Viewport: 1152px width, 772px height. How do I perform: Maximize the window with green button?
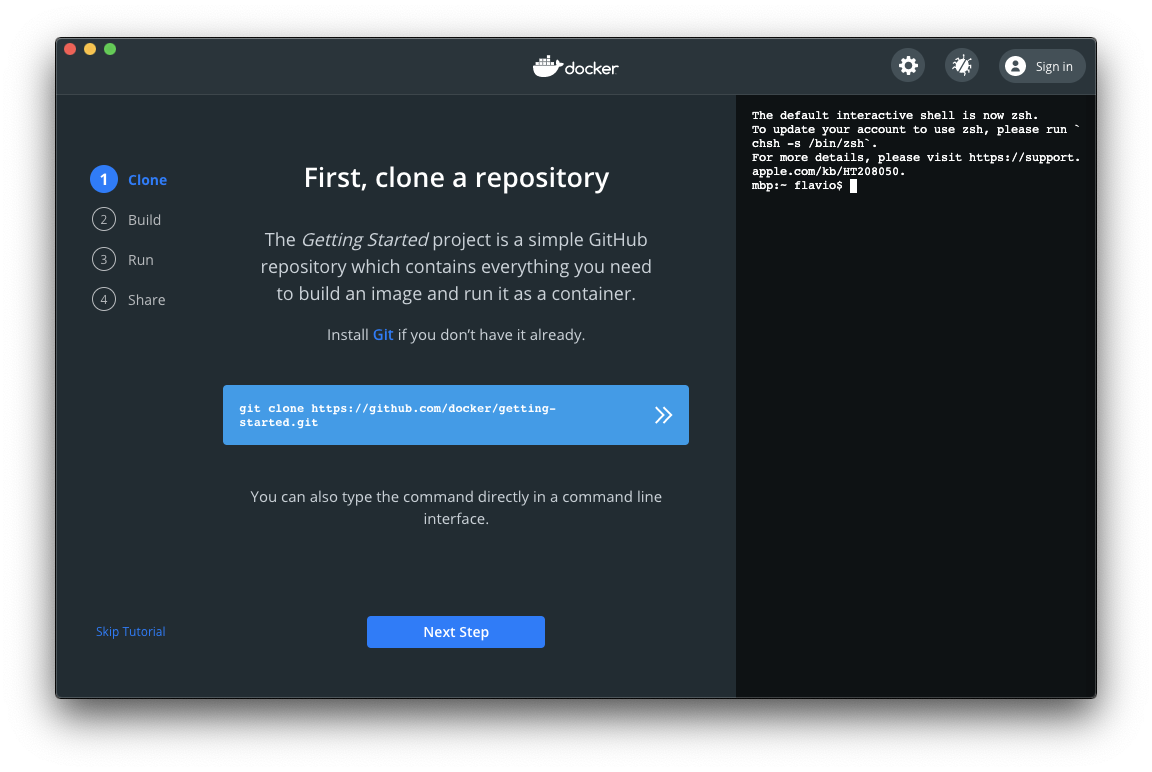110,49
